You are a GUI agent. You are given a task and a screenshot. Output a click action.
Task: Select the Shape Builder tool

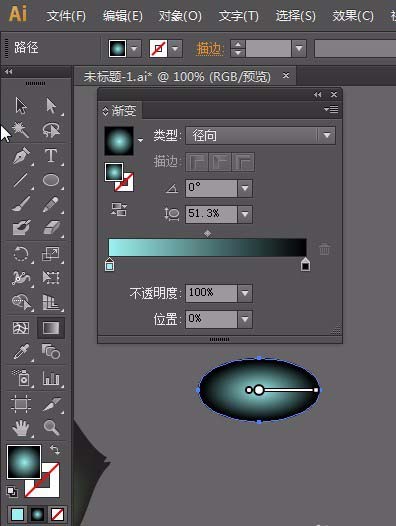pos(21,302)
